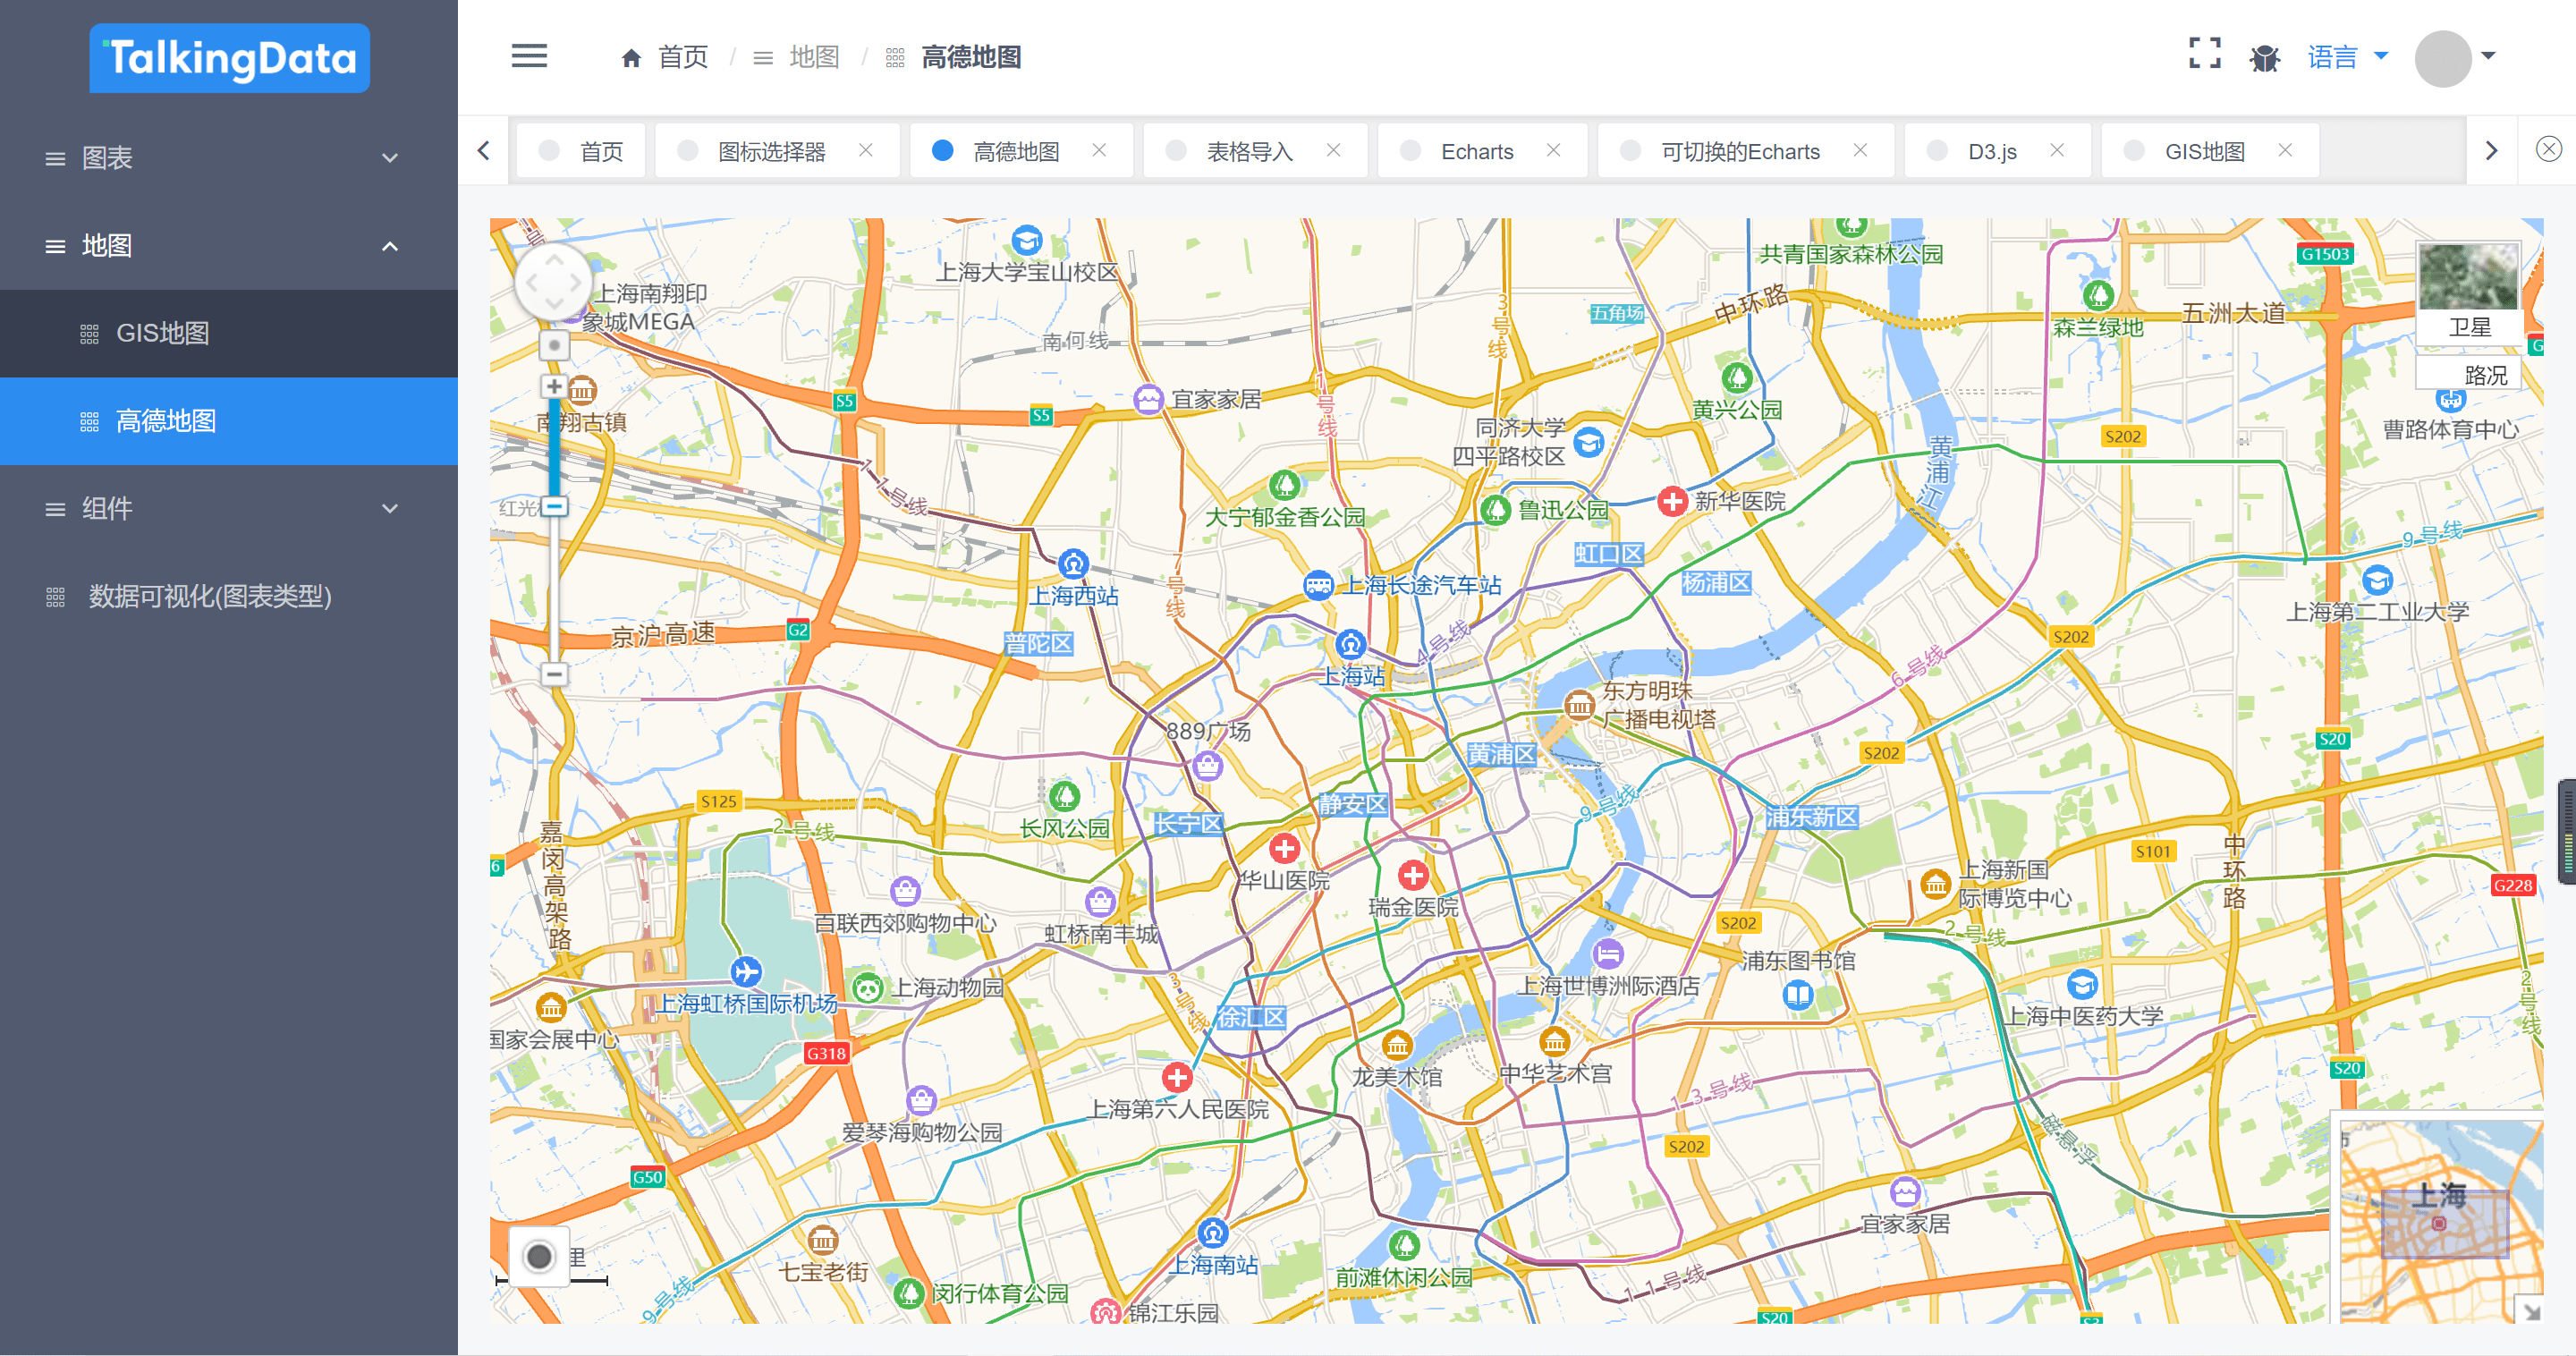Click the map pan direction control

pos(553,281)
